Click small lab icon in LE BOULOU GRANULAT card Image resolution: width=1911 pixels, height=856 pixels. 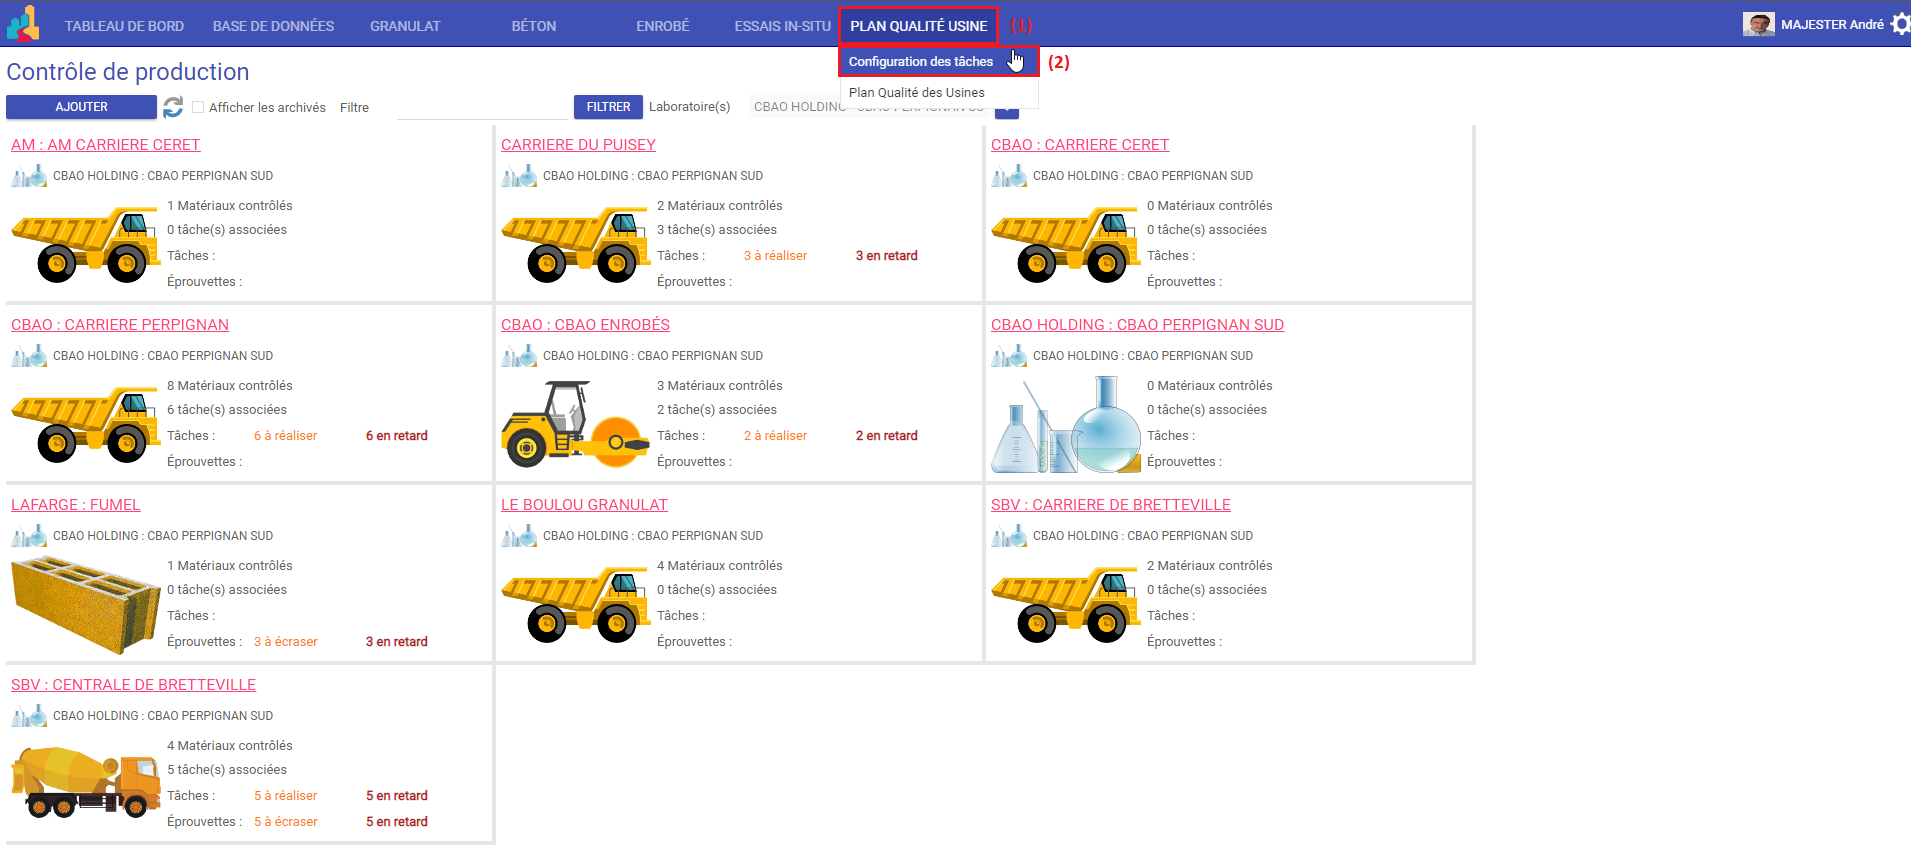[519, 536]
